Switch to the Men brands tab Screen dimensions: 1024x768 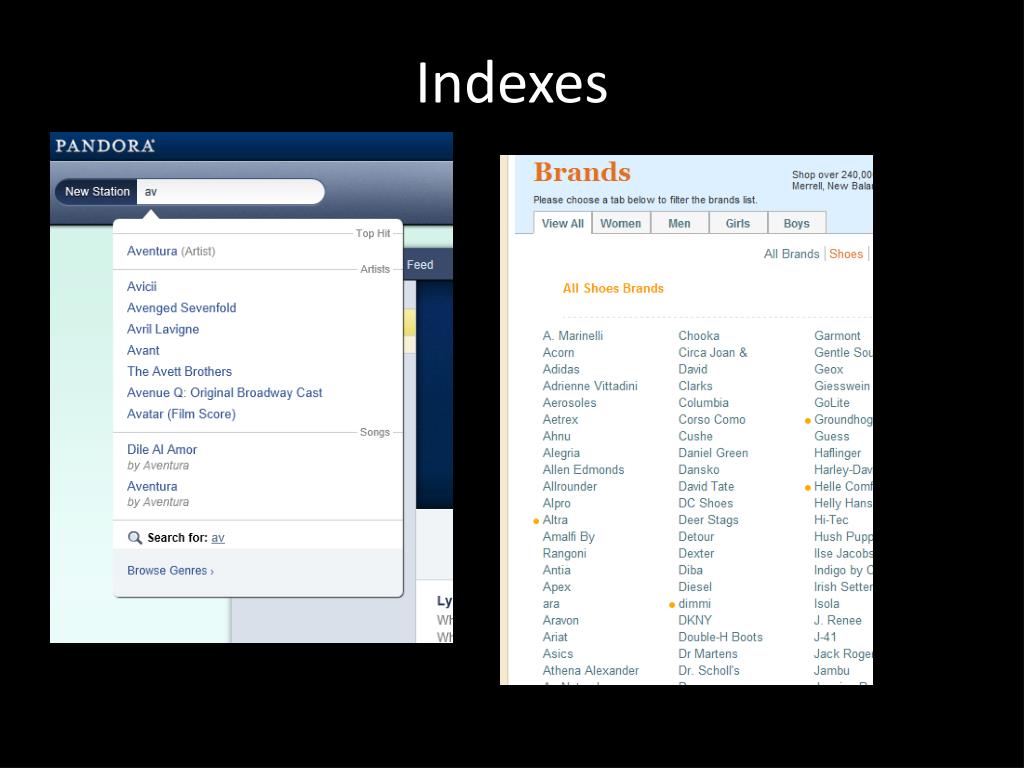(679, 223)
